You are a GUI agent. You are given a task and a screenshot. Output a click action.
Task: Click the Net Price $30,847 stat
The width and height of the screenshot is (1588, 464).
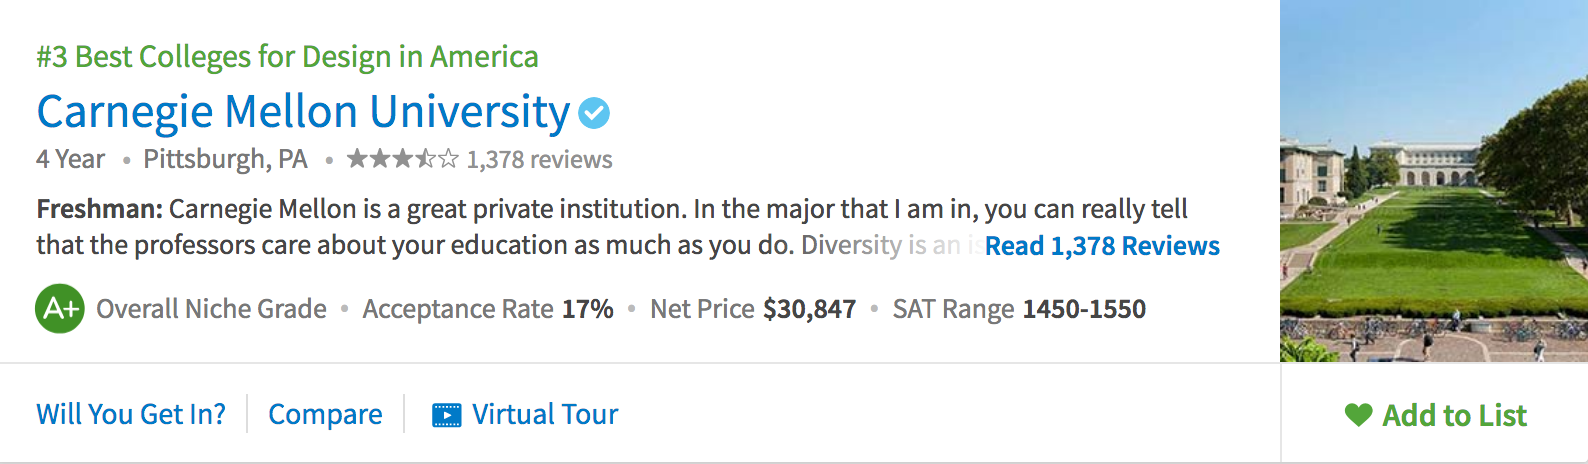pyautogui.click(x=753, y=309)
